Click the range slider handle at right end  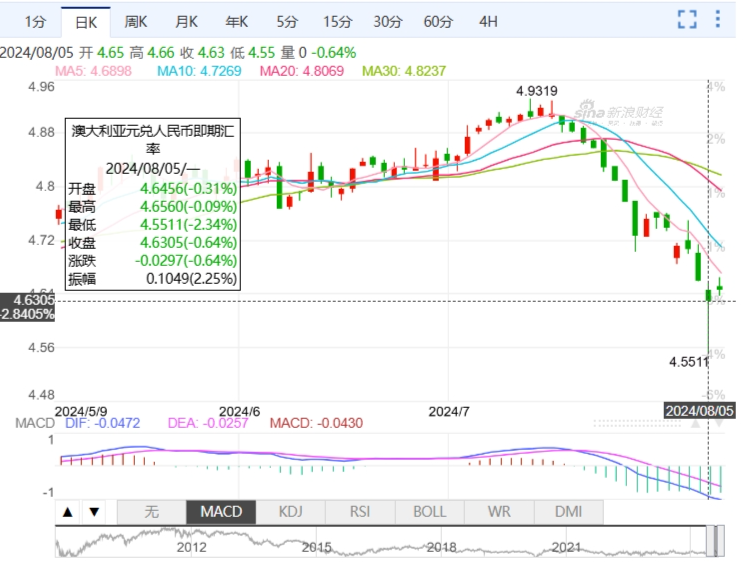click(714, 541)
